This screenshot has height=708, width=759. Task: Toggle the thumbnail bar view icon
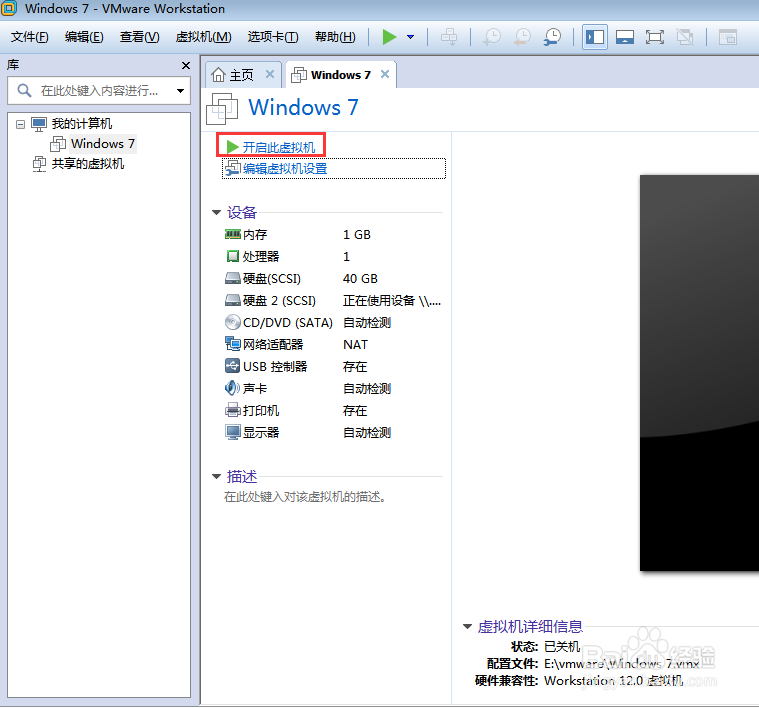[625, 37]
